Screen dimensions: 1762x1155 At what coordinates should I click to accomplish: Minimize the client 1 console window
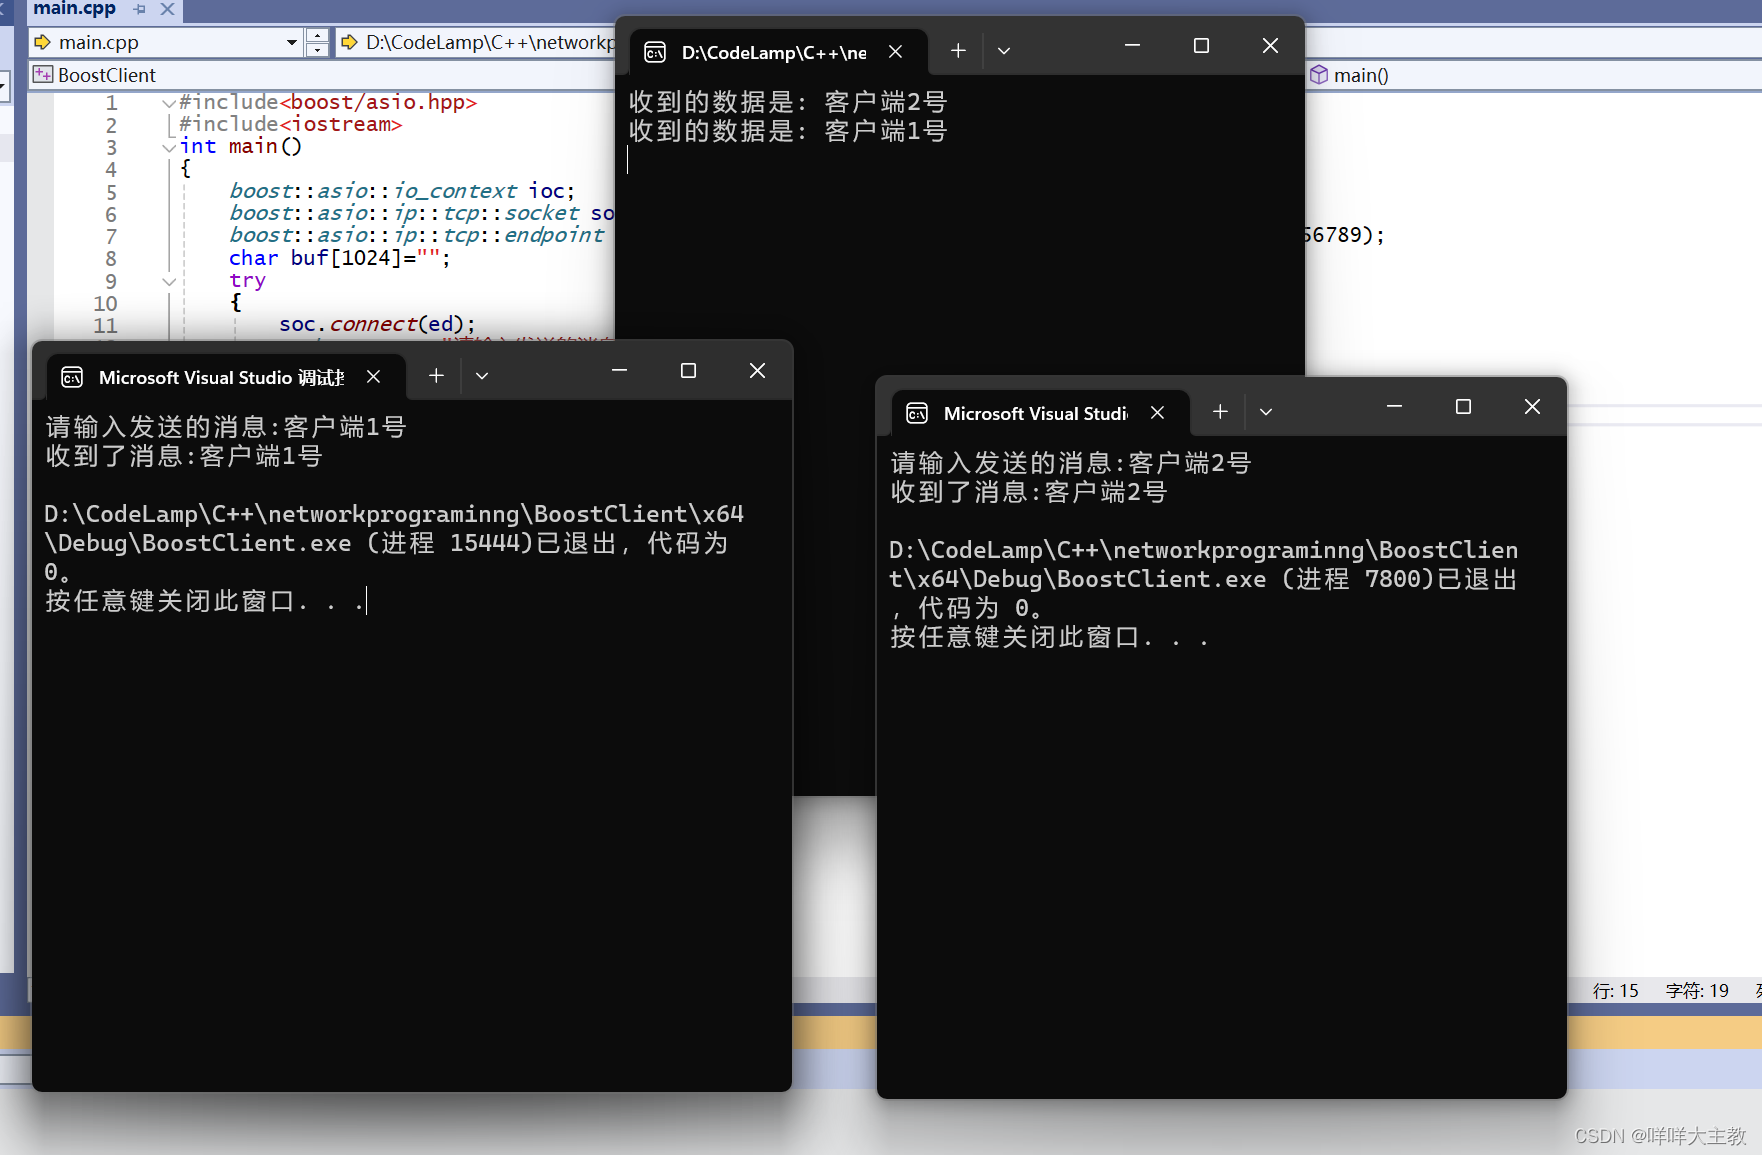[619, 371]
